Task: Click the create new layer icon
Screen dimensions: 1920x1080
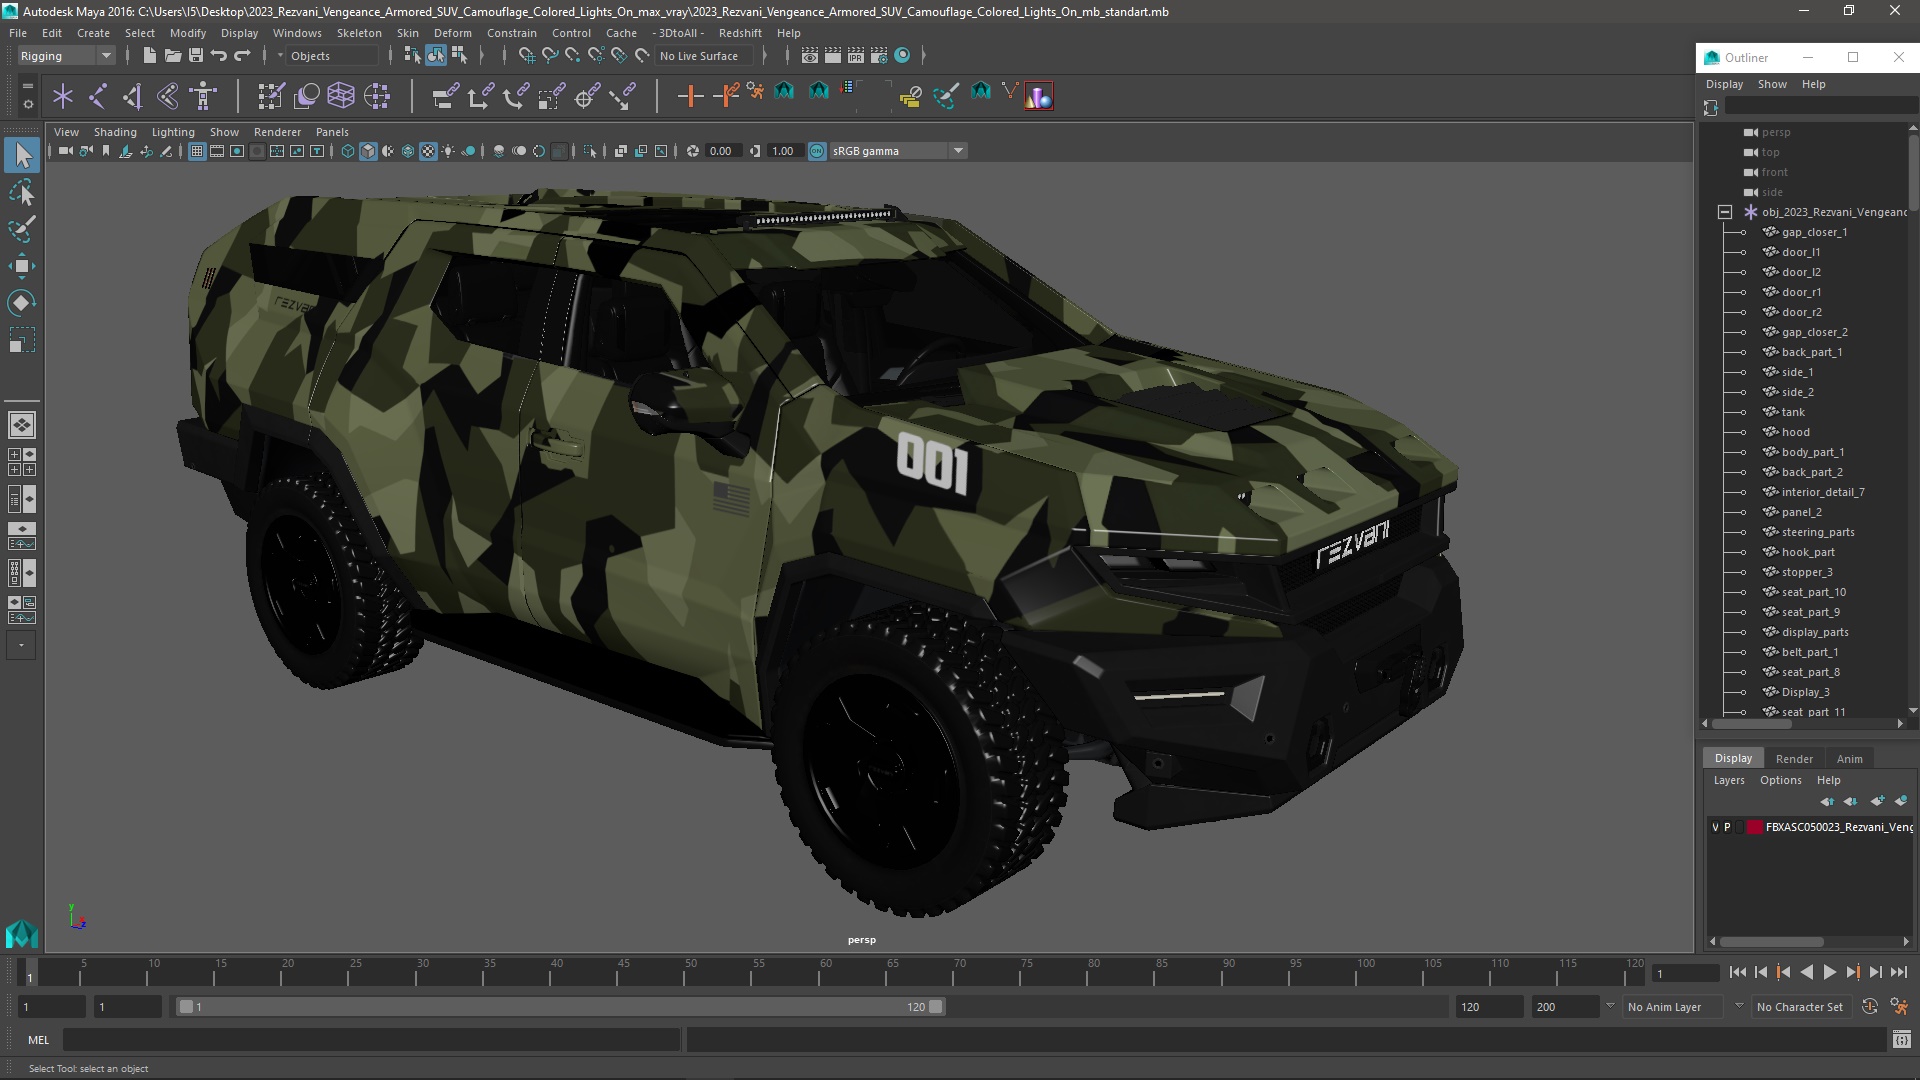Action: 1877,801
